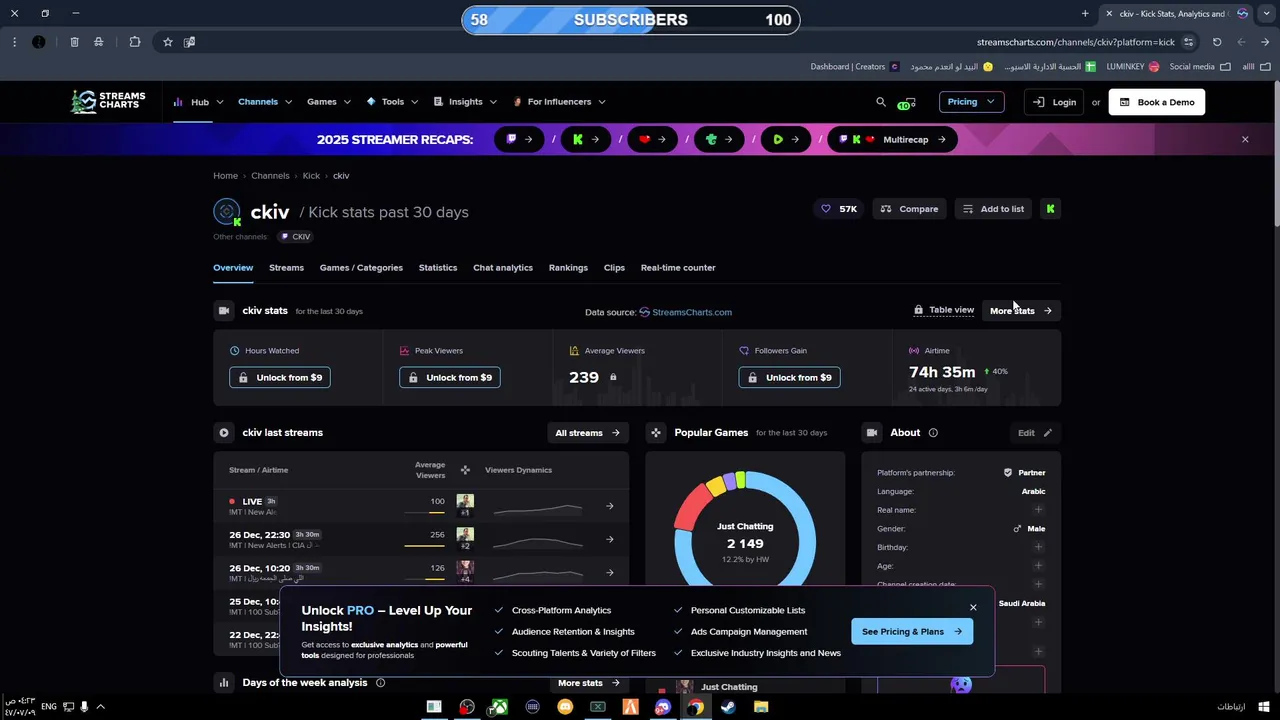This screenshot has height=720, width=1280.
Task: Click the lock icon next to 239
Action: tap(613, 377)
